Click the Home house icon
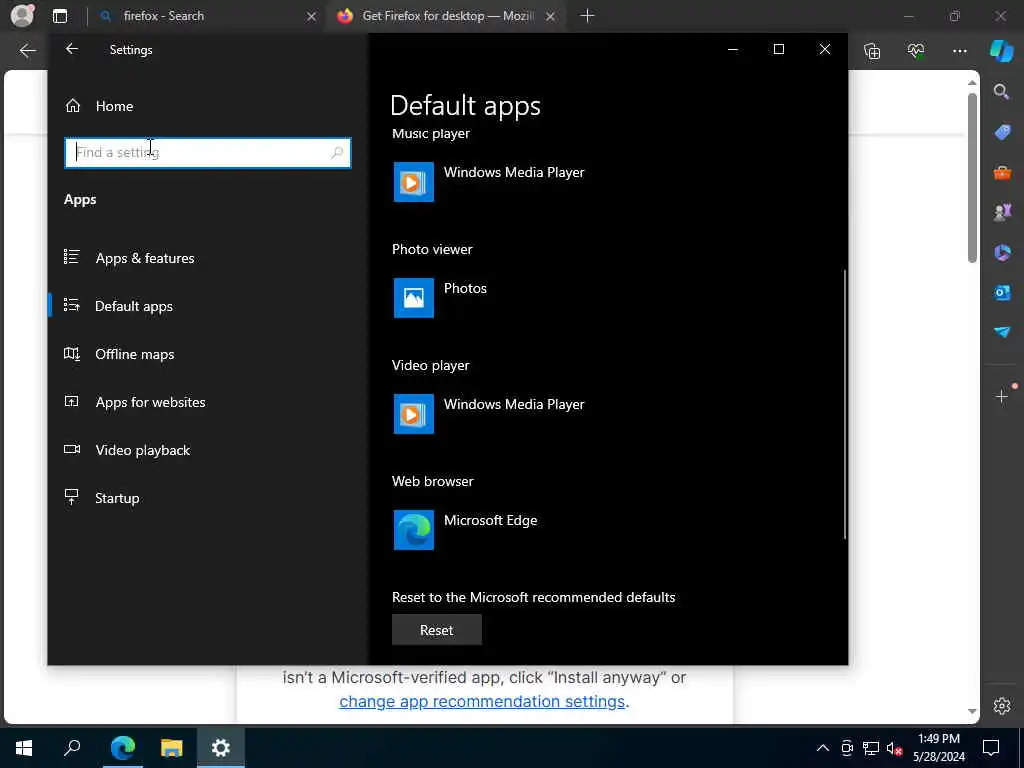 tap(72, 105)
